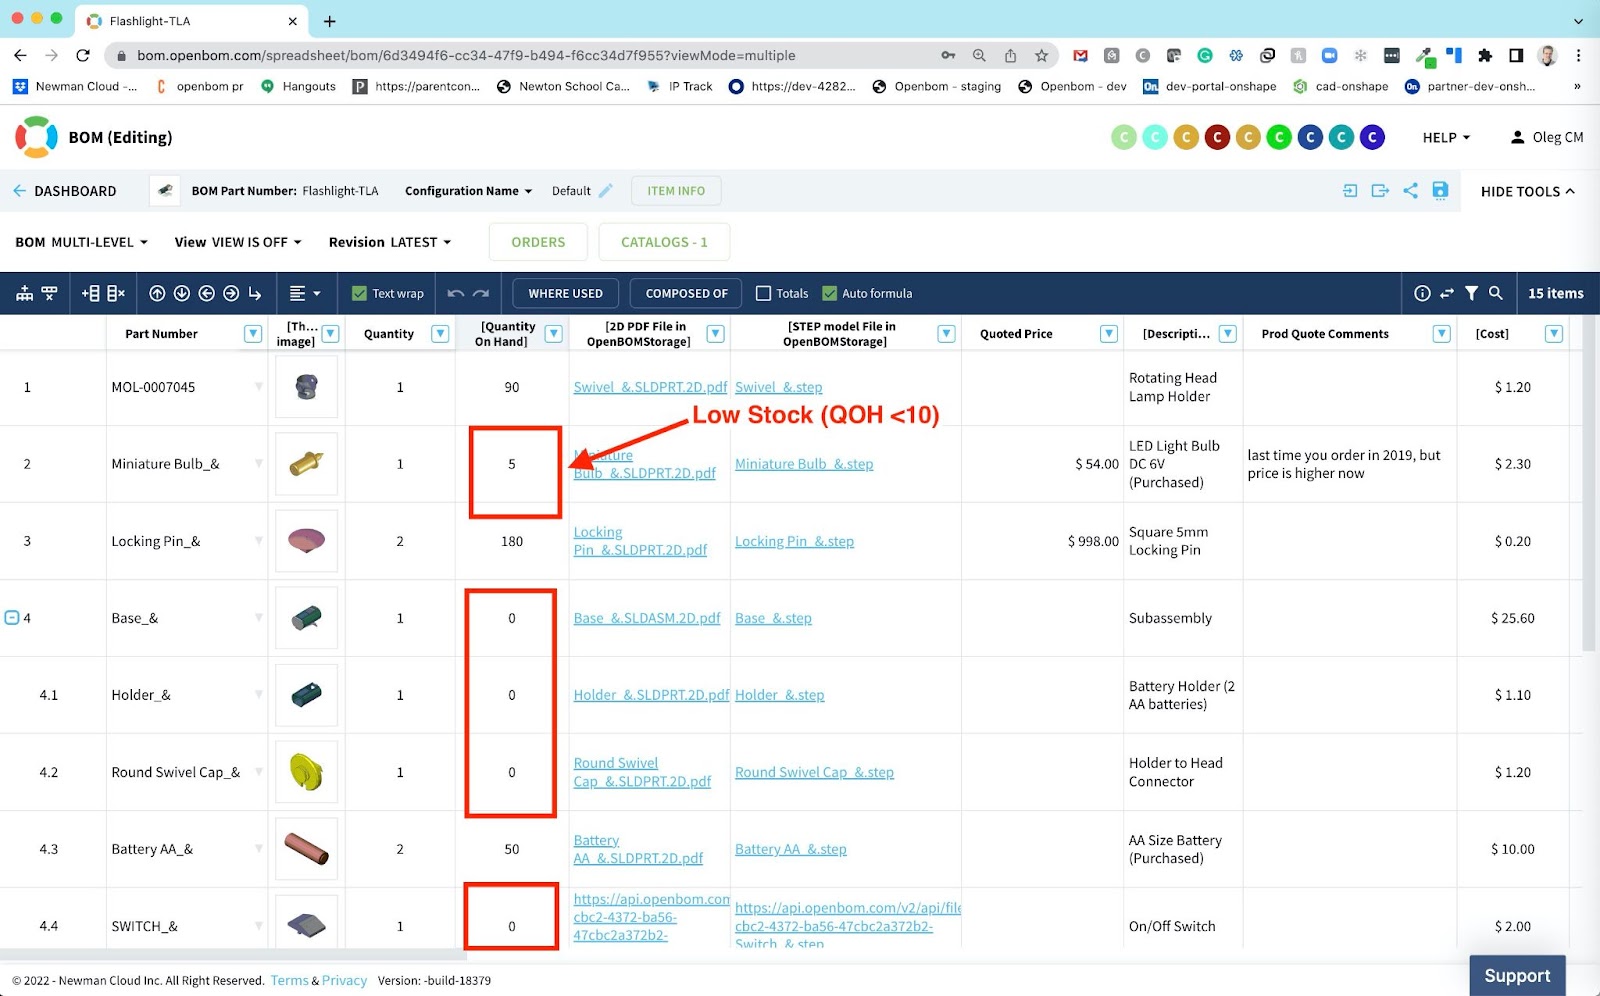The width and height of the screenshot is (1600, 996).
Task: Switch to the Flashlight-TLA browser tab
Action: [192, 21]
